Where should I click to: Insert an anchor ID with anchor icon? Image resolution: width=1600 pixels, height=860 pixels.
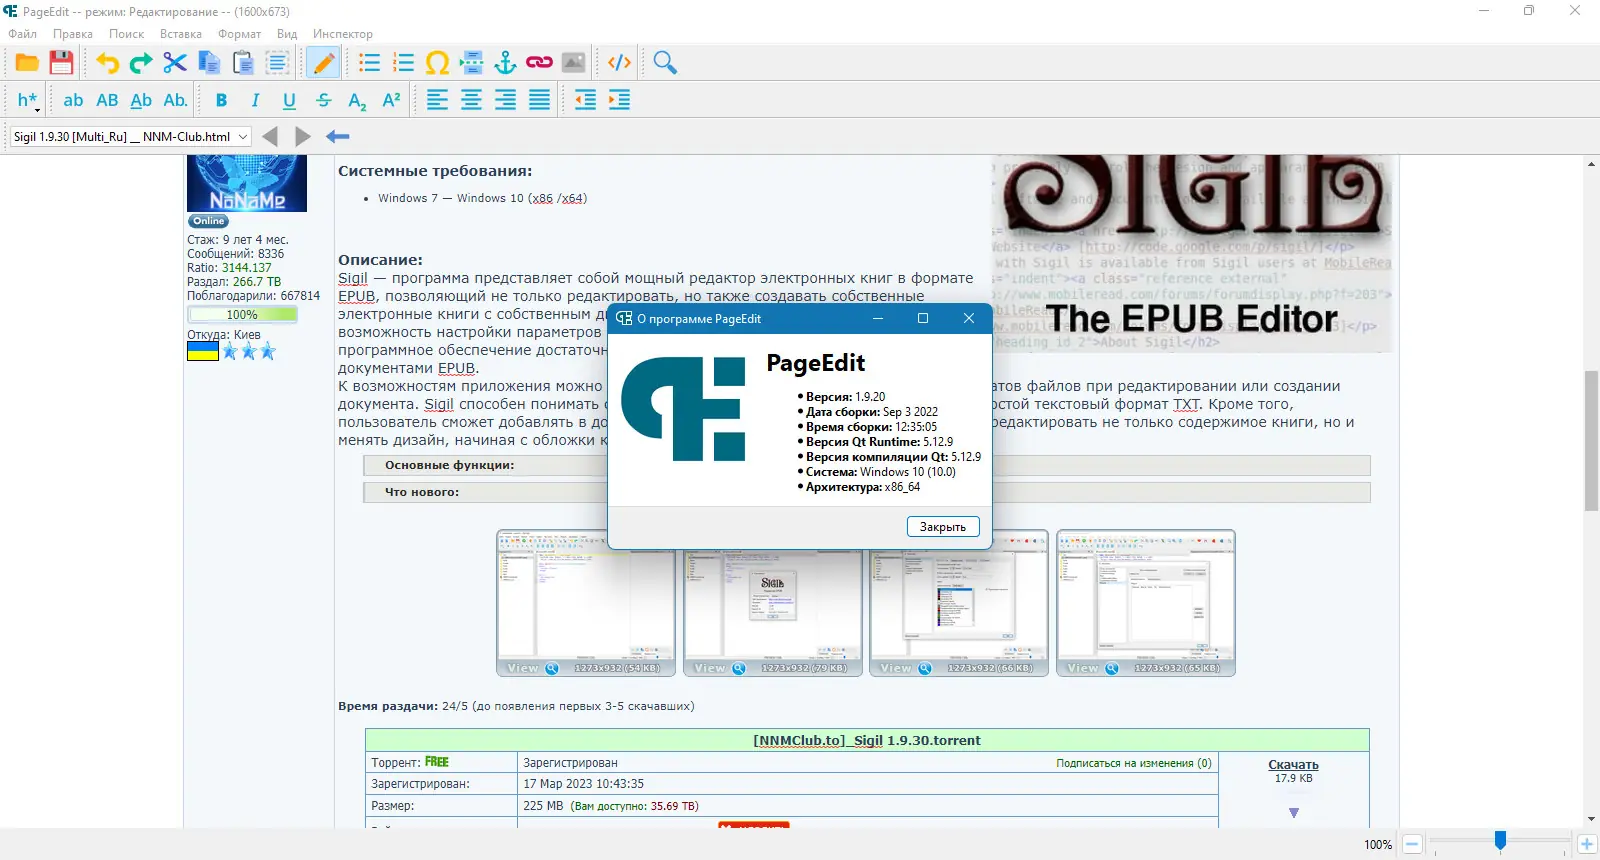tap(505, 63)
